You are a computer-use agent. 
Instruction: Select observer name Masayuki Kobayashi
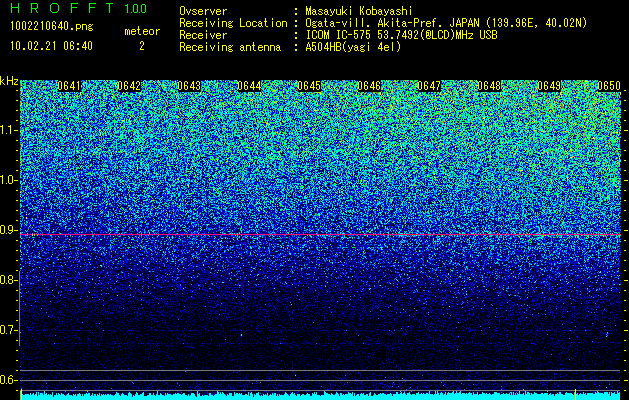coord(359,11)
